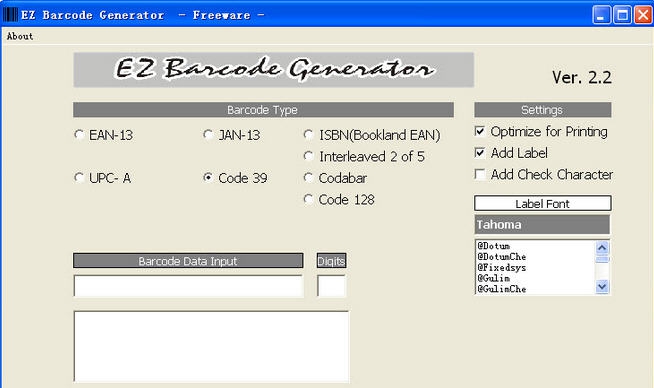The width and height of the screenshot is (654, 388).
Task: Click the EZ Barcode Generator logo banner
Action: click(274, 70)
